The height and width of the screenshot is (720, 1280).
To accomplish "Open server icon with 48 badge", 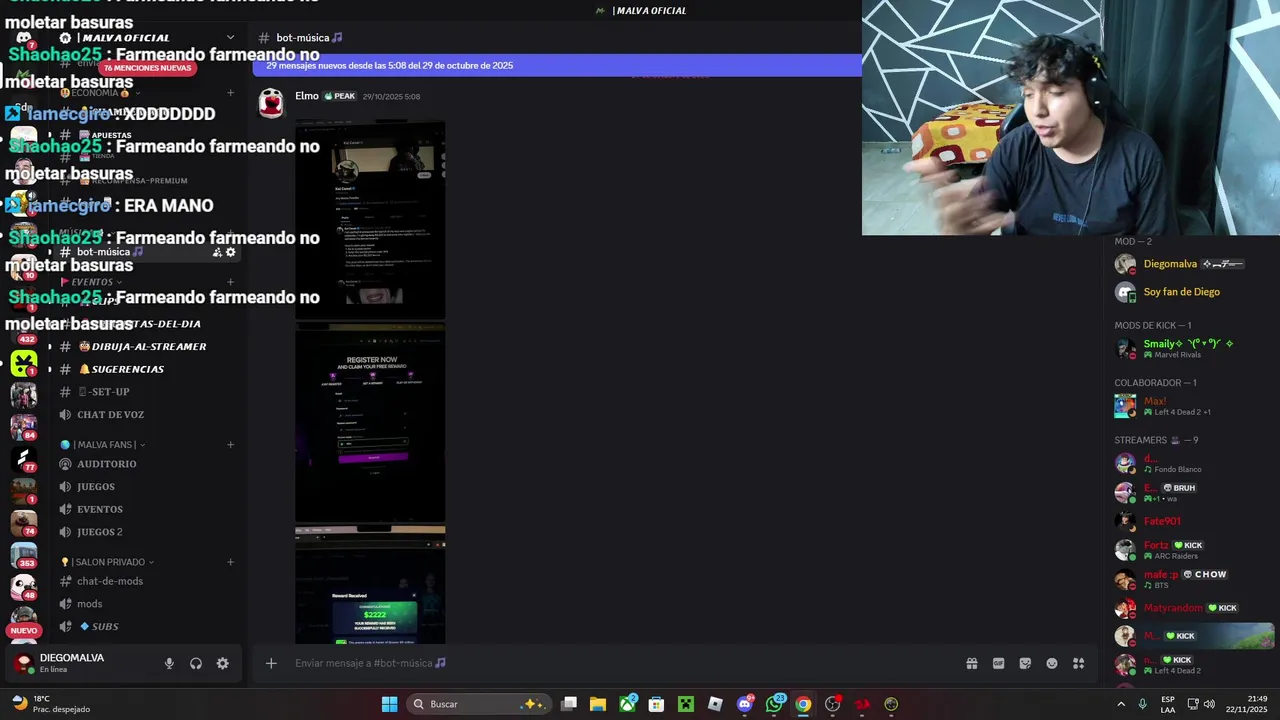I will point(24,587).
